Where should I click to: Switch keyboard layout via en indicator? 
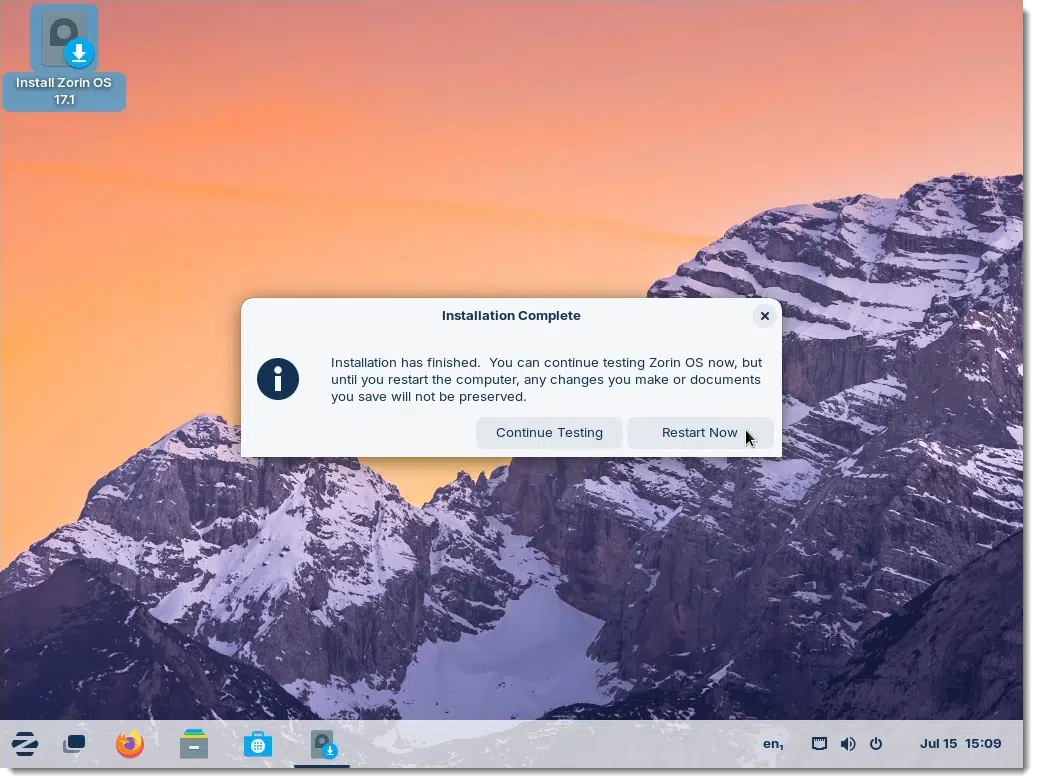pyautogui.click(x=773, y=744)
